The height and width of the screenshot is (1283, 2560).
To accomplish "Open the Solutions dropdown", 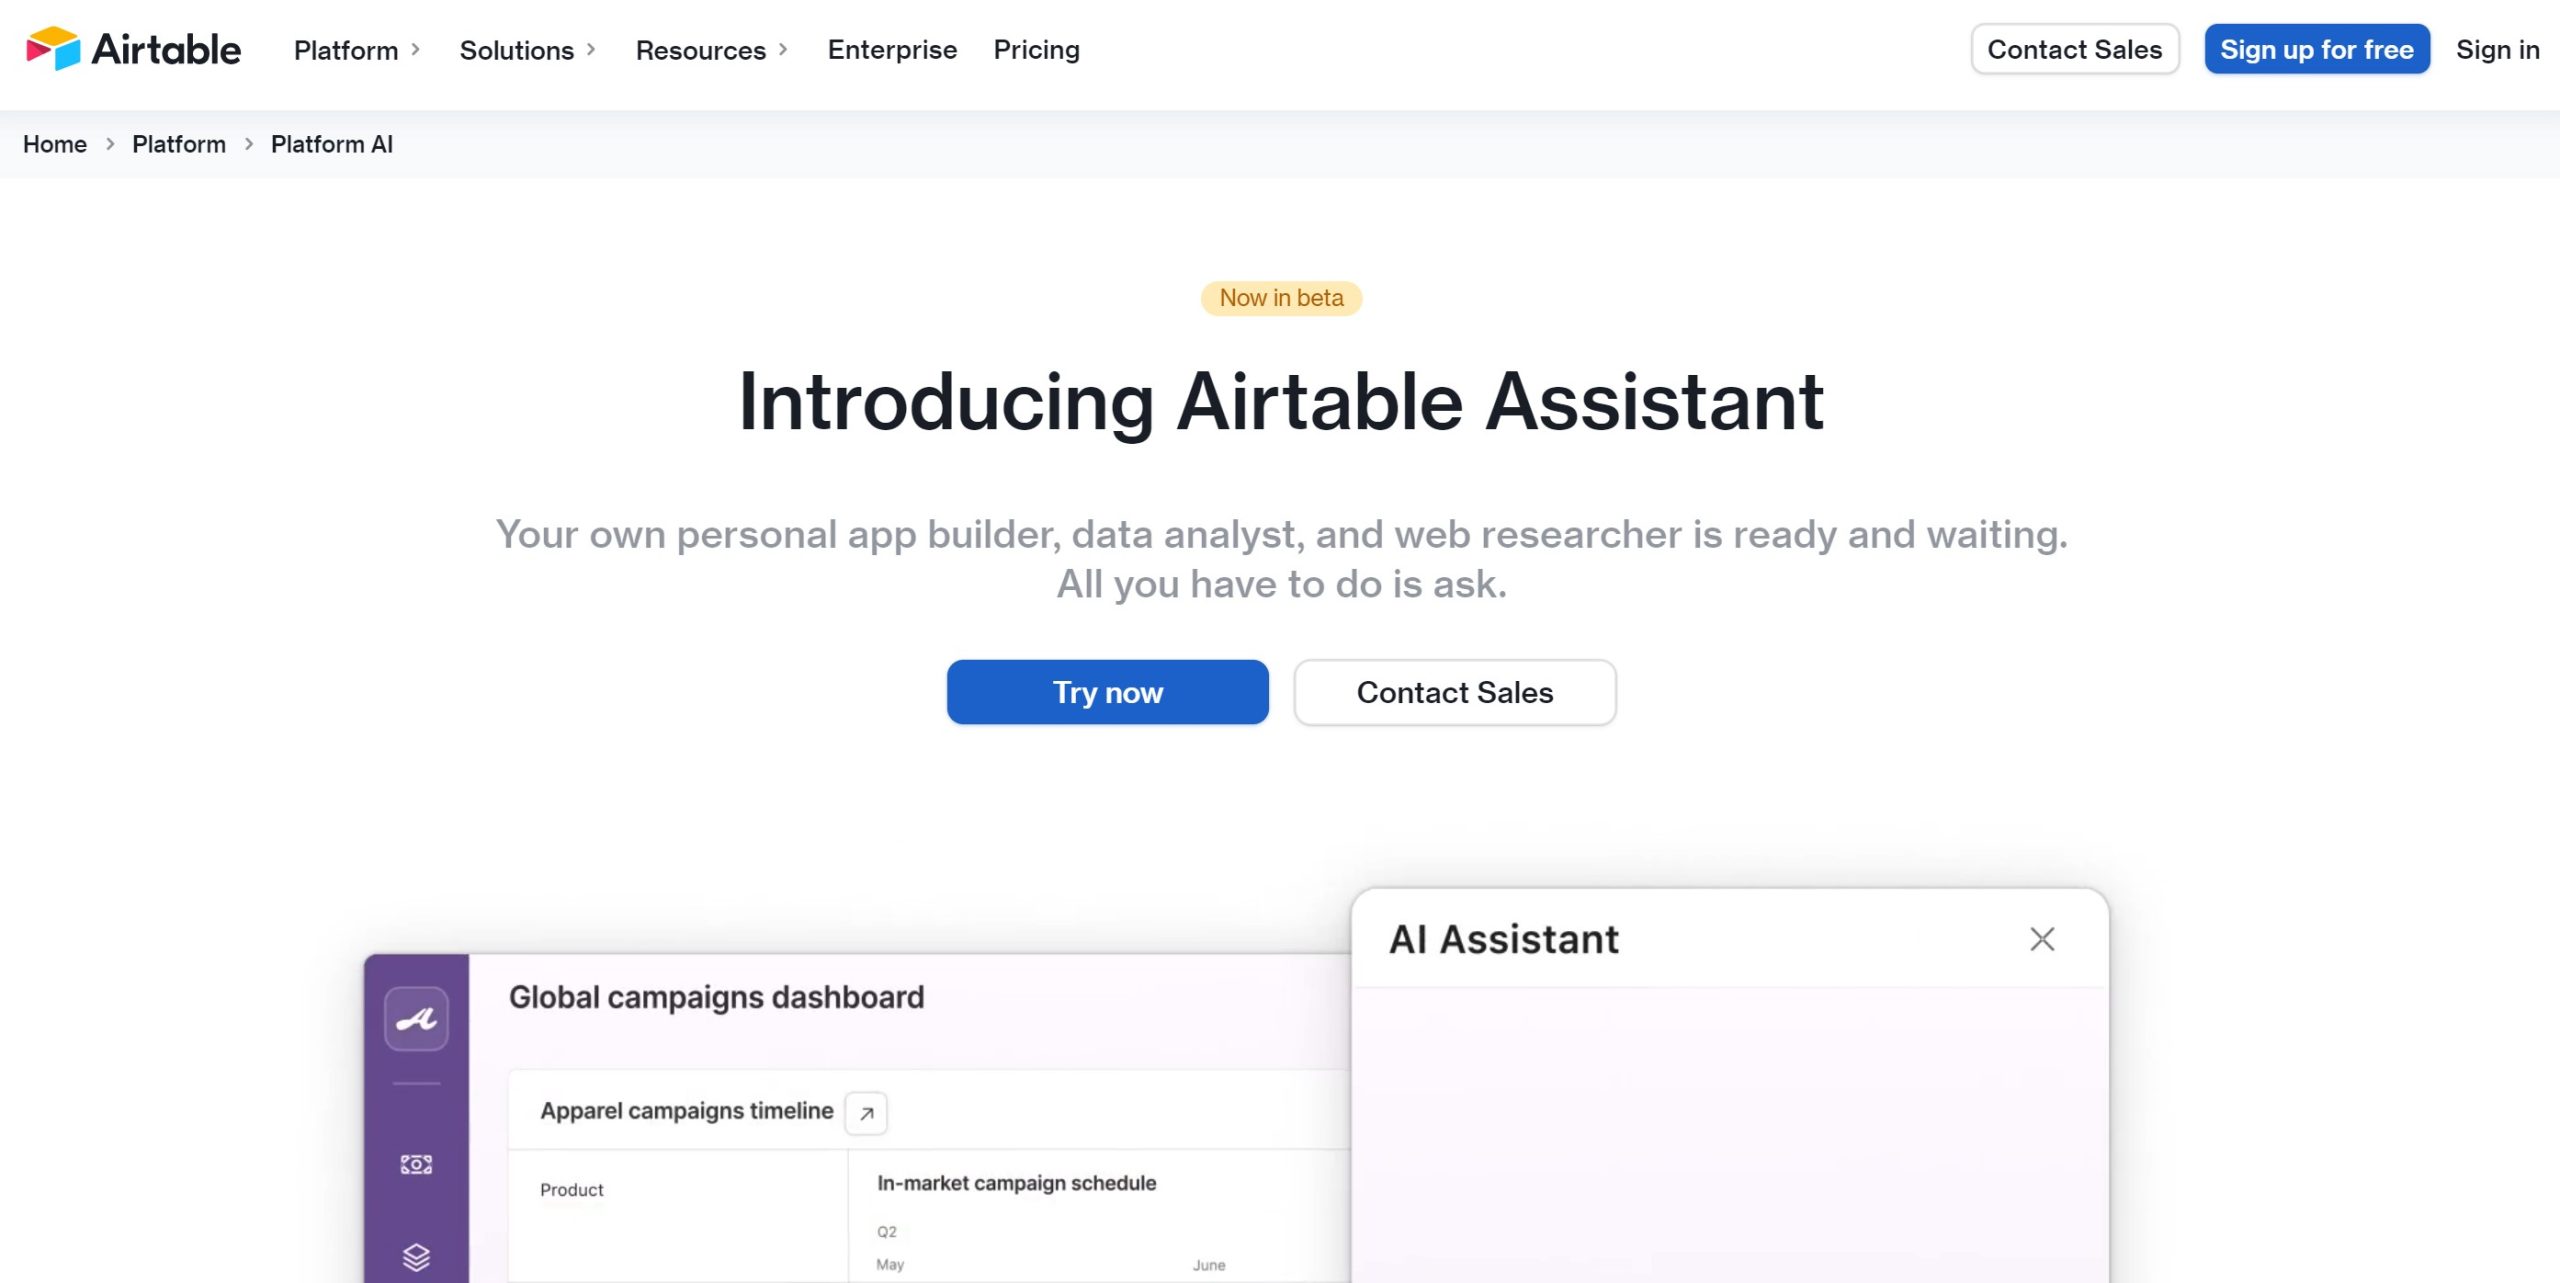I will [515, 49].
